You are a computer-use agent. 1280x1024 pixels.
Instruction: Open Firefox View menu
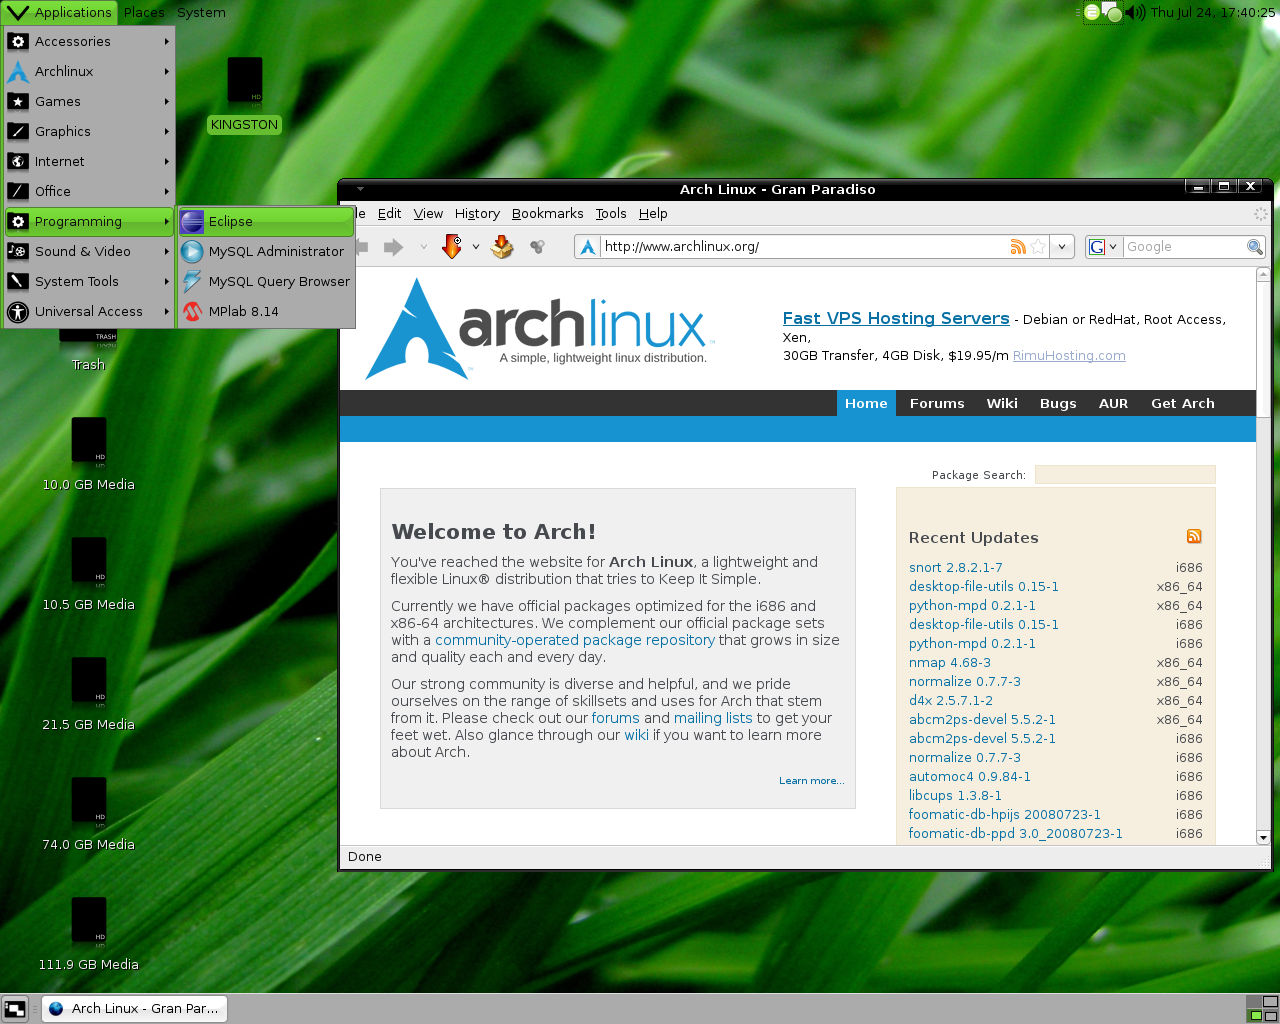[x=428, y=213]
